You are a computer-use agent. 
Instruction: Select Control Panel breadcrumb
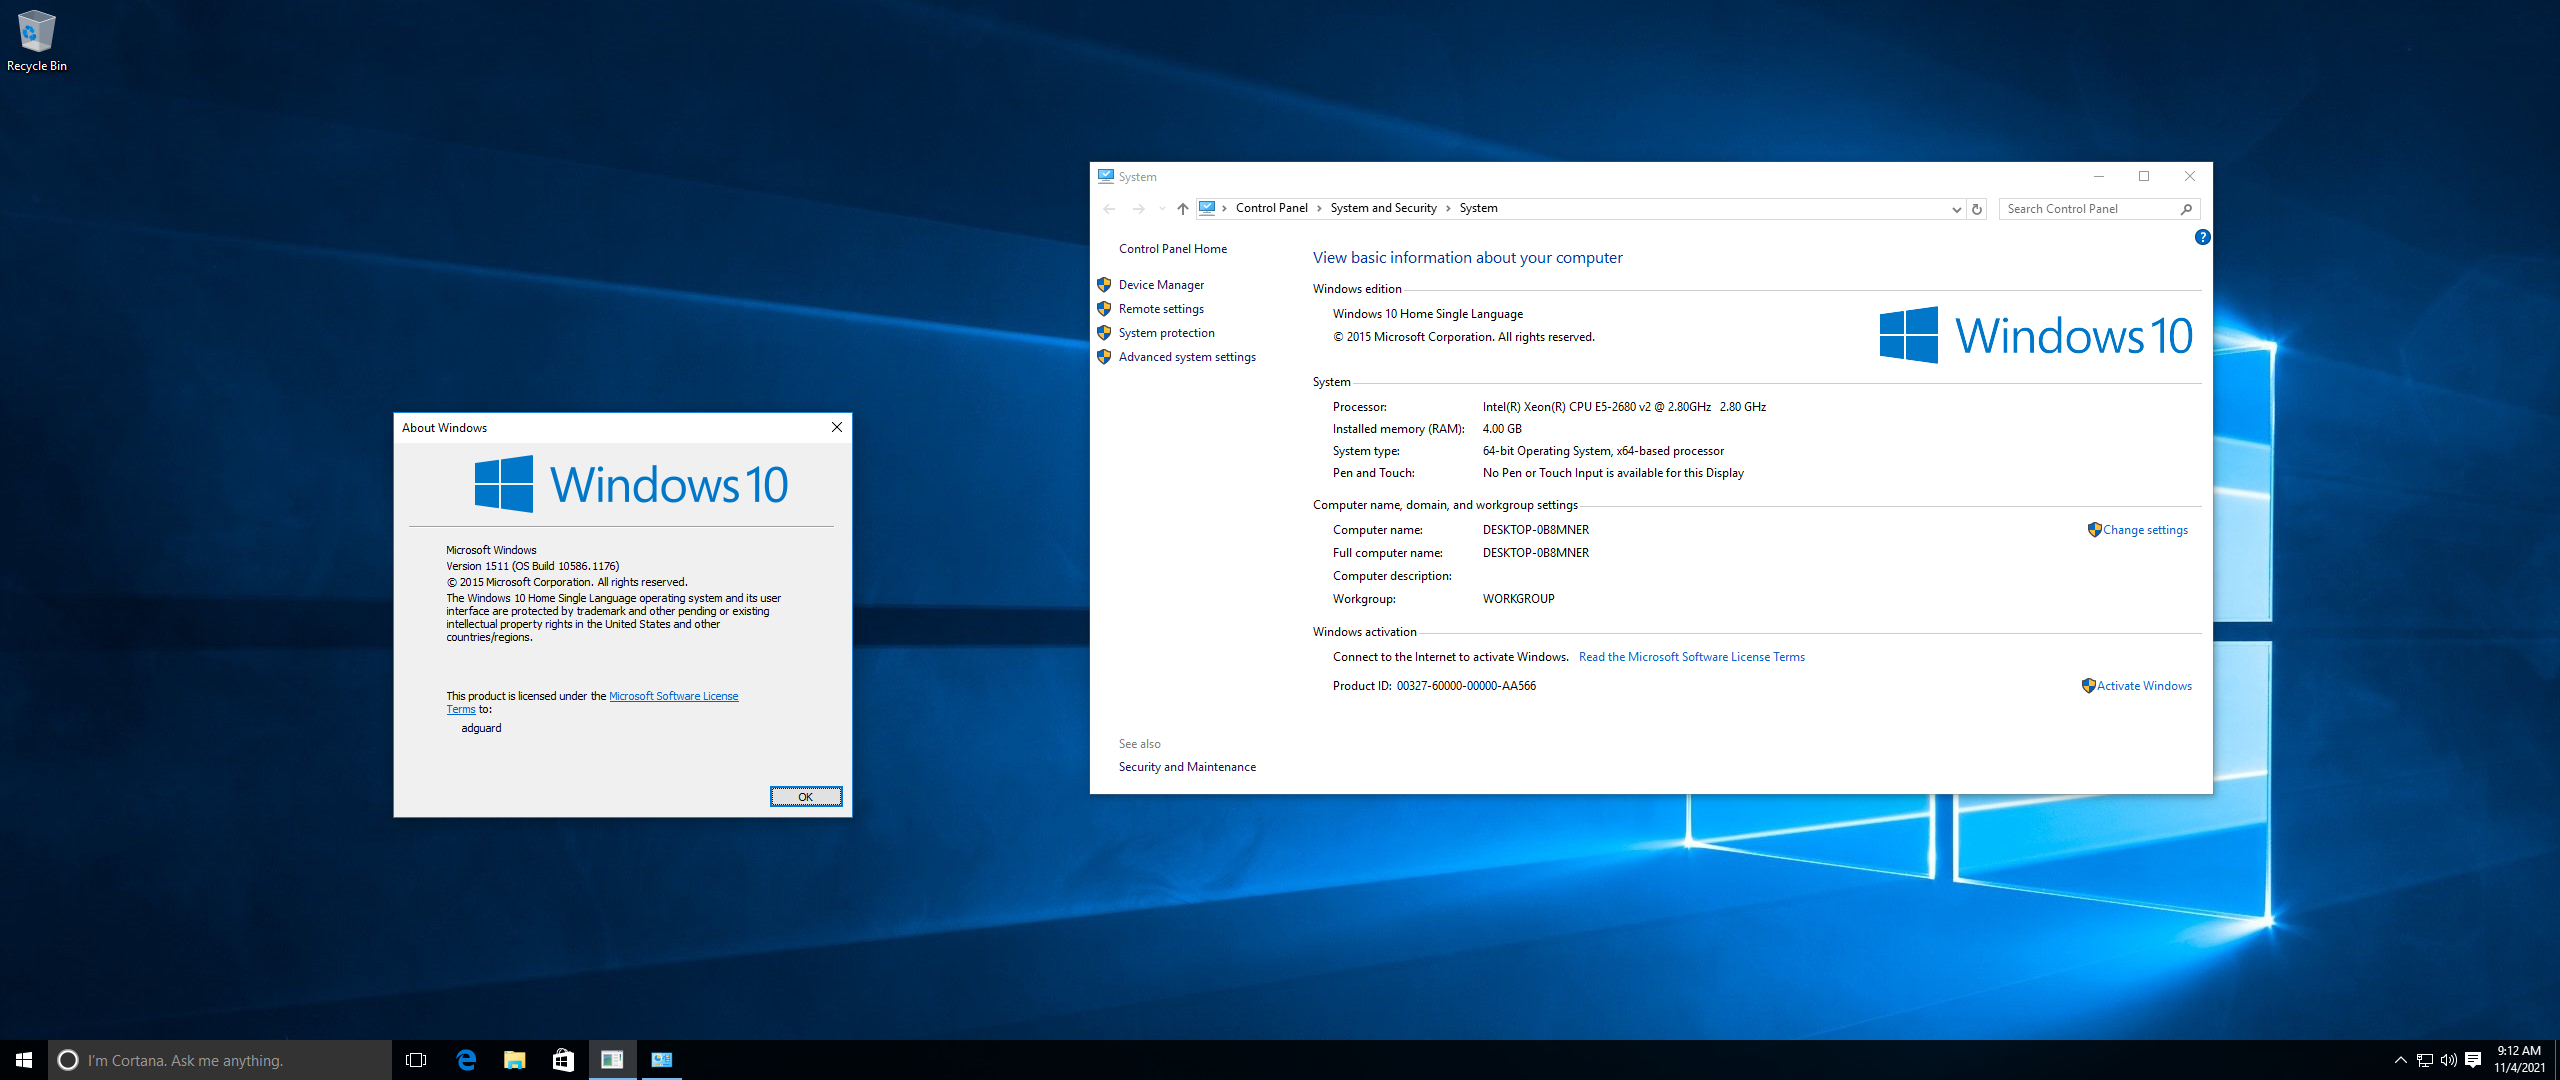point(1271,208)
